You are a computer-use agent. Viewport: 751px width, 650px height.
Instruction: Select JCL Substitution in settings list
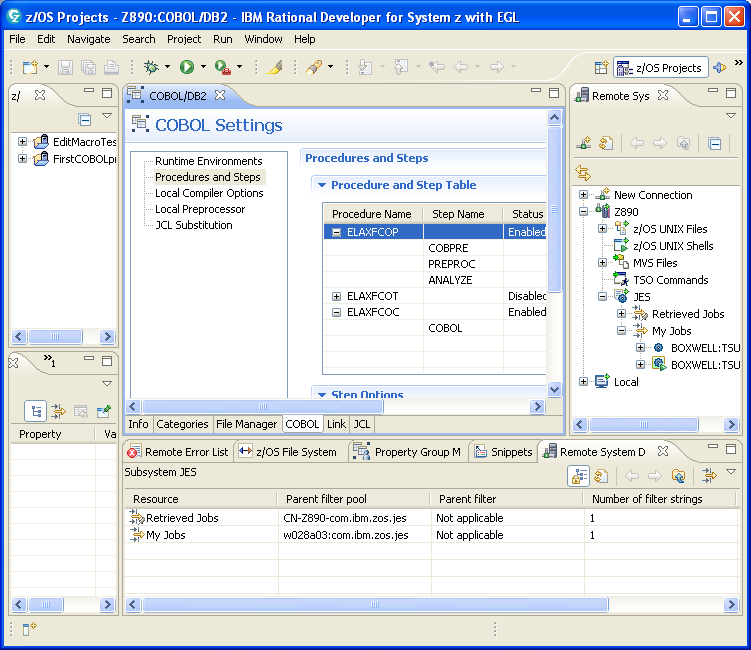click(x=193, y=225)
